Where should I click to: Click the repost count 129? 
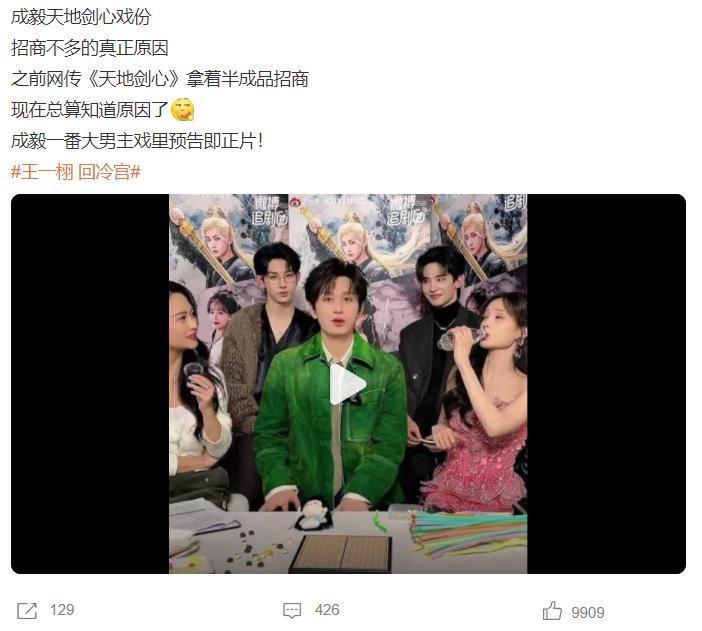[x=62, y=610]
